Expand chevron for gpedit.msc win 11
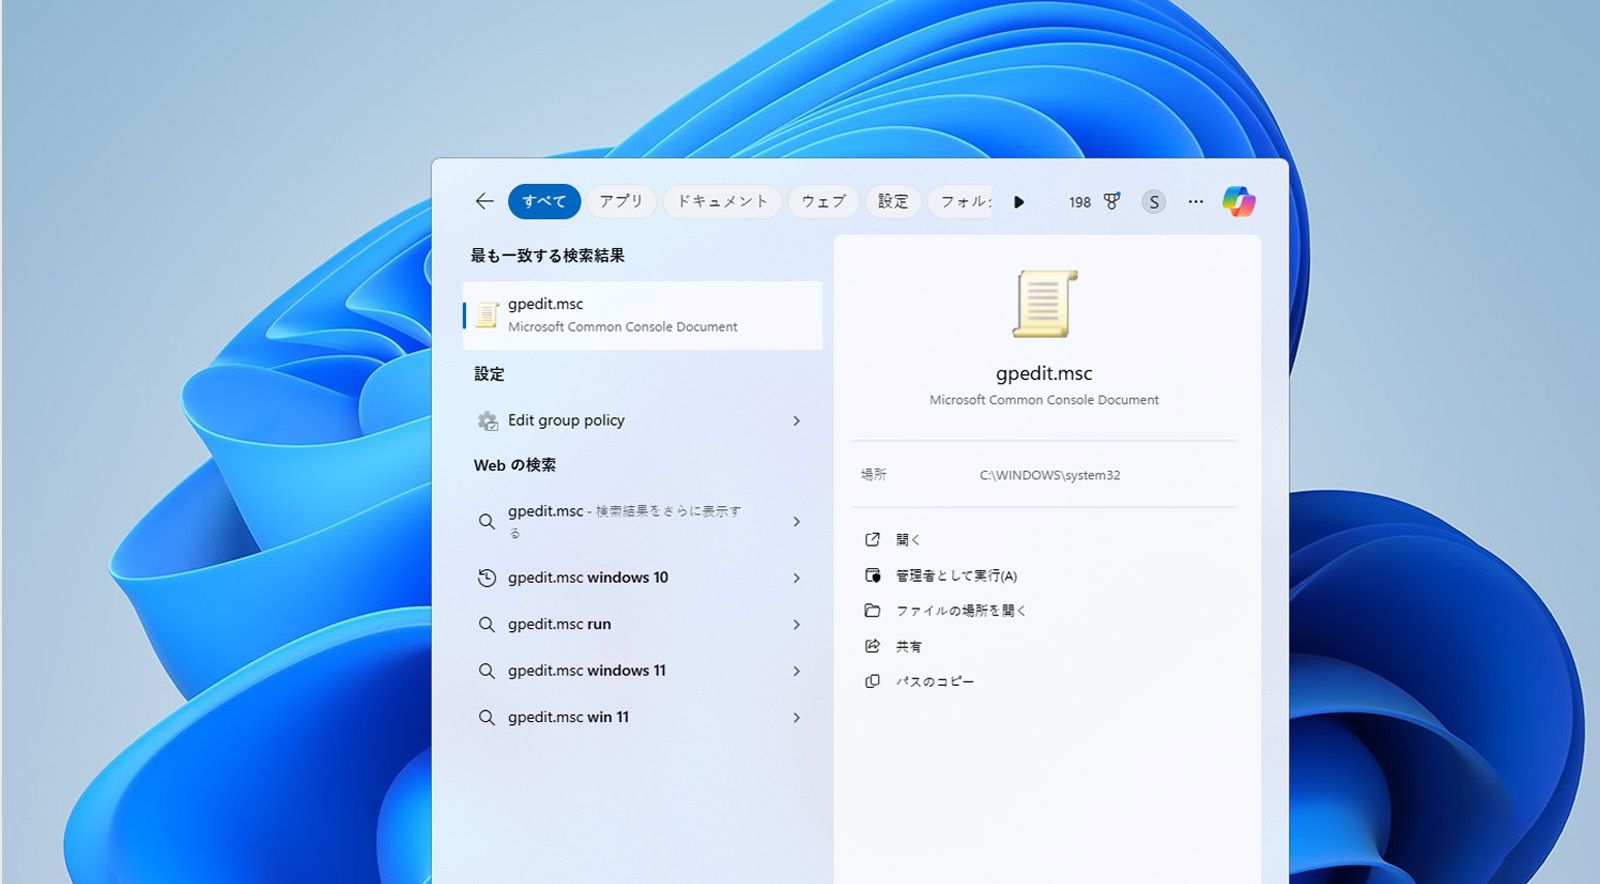Viewport: 1600px width, 884px height. pyautogui.click(x=797, y=717)
